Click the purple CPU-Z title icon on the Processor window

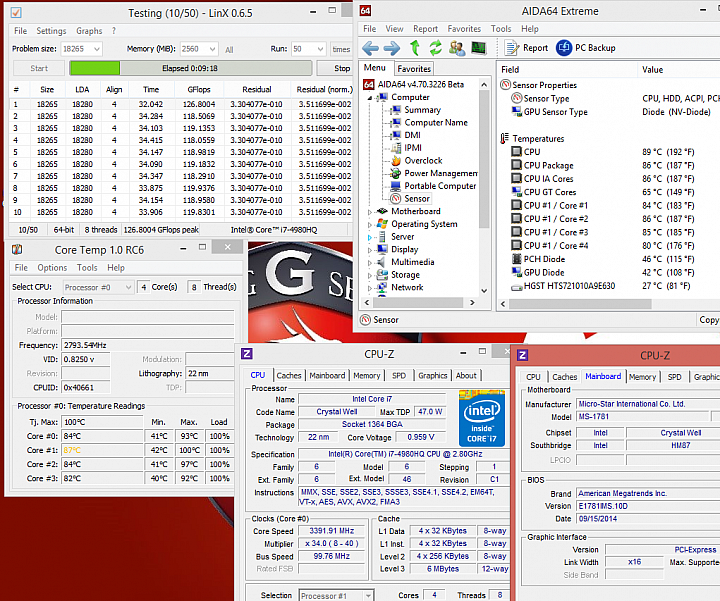pyautogui.click(x=247, y=354)
